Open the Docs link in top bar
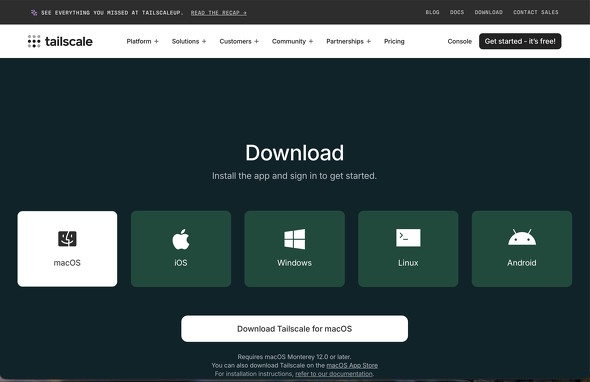 coord(457,12)
